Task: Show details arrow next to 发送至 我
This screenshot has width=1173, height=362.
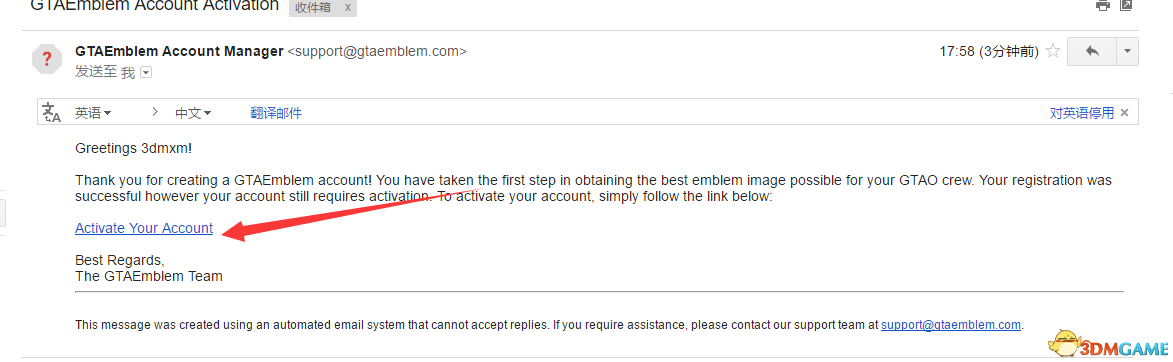Action: click(x=147, y=73)
